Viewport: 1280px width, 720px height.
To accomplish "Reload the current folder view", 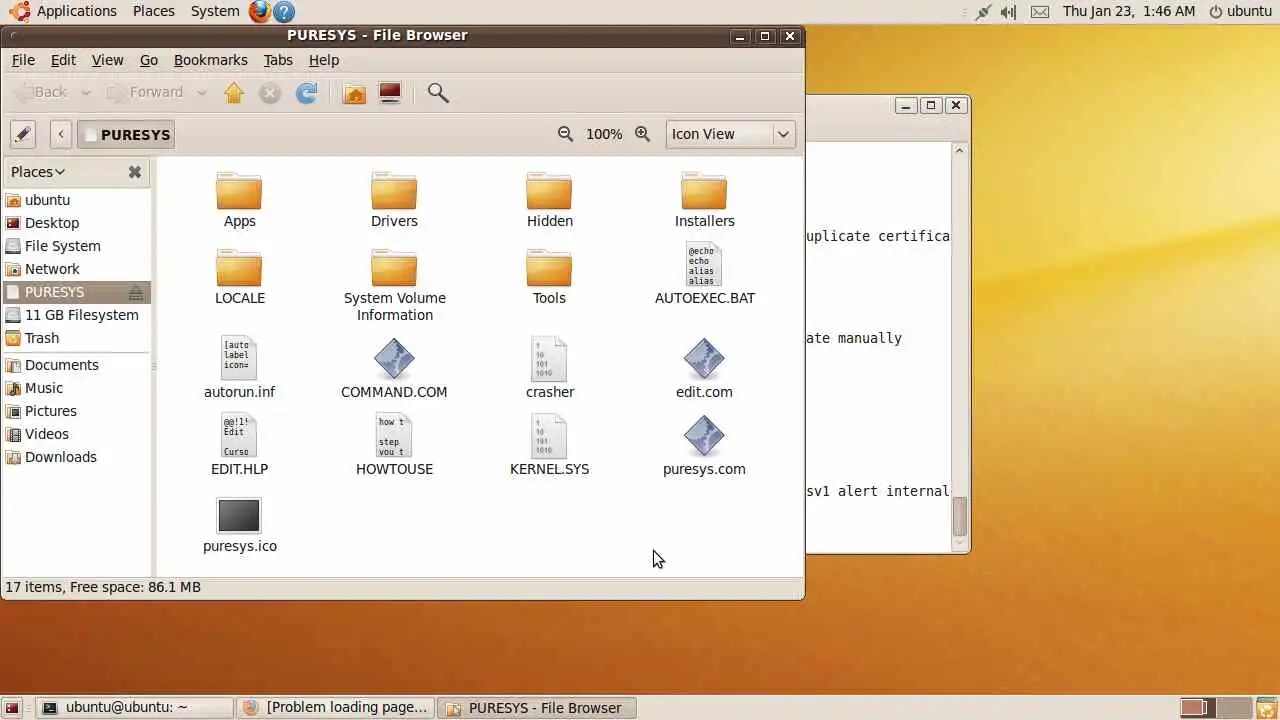I will (307, 93).
